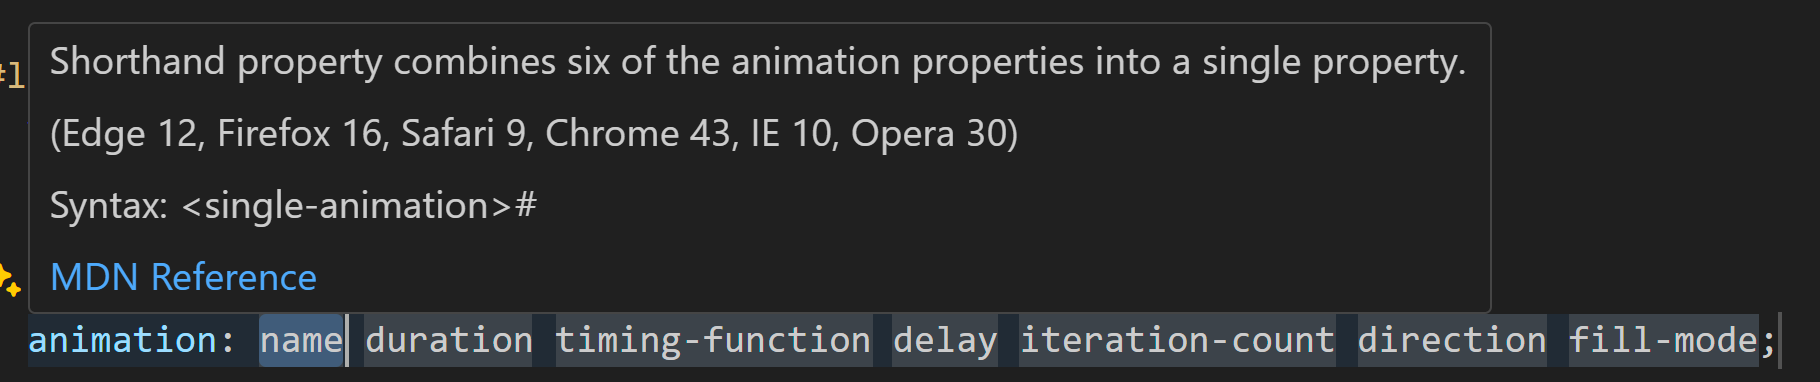1820x382 pixels.
Task: Click the browser compatibility line in tooltip
Action: coord(534,133)
